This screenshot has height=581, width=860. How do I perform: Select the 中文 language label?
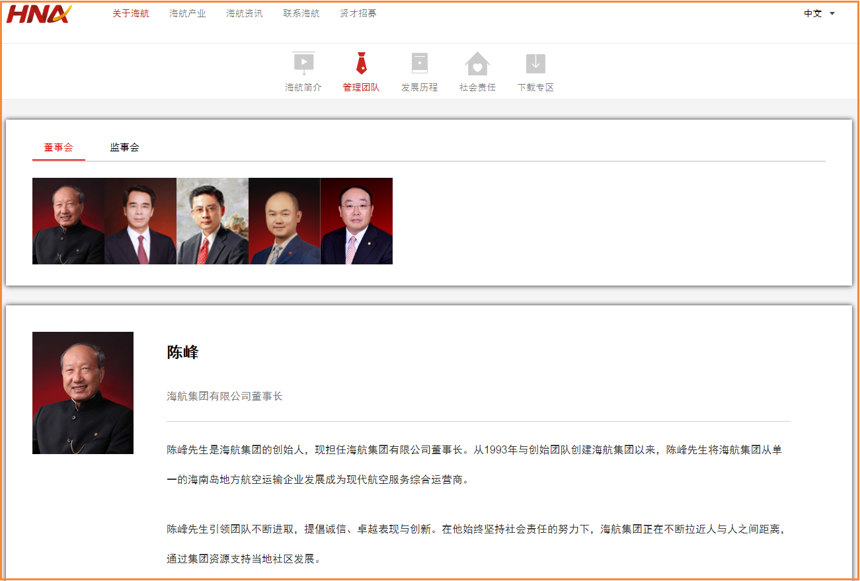(813, 14)
